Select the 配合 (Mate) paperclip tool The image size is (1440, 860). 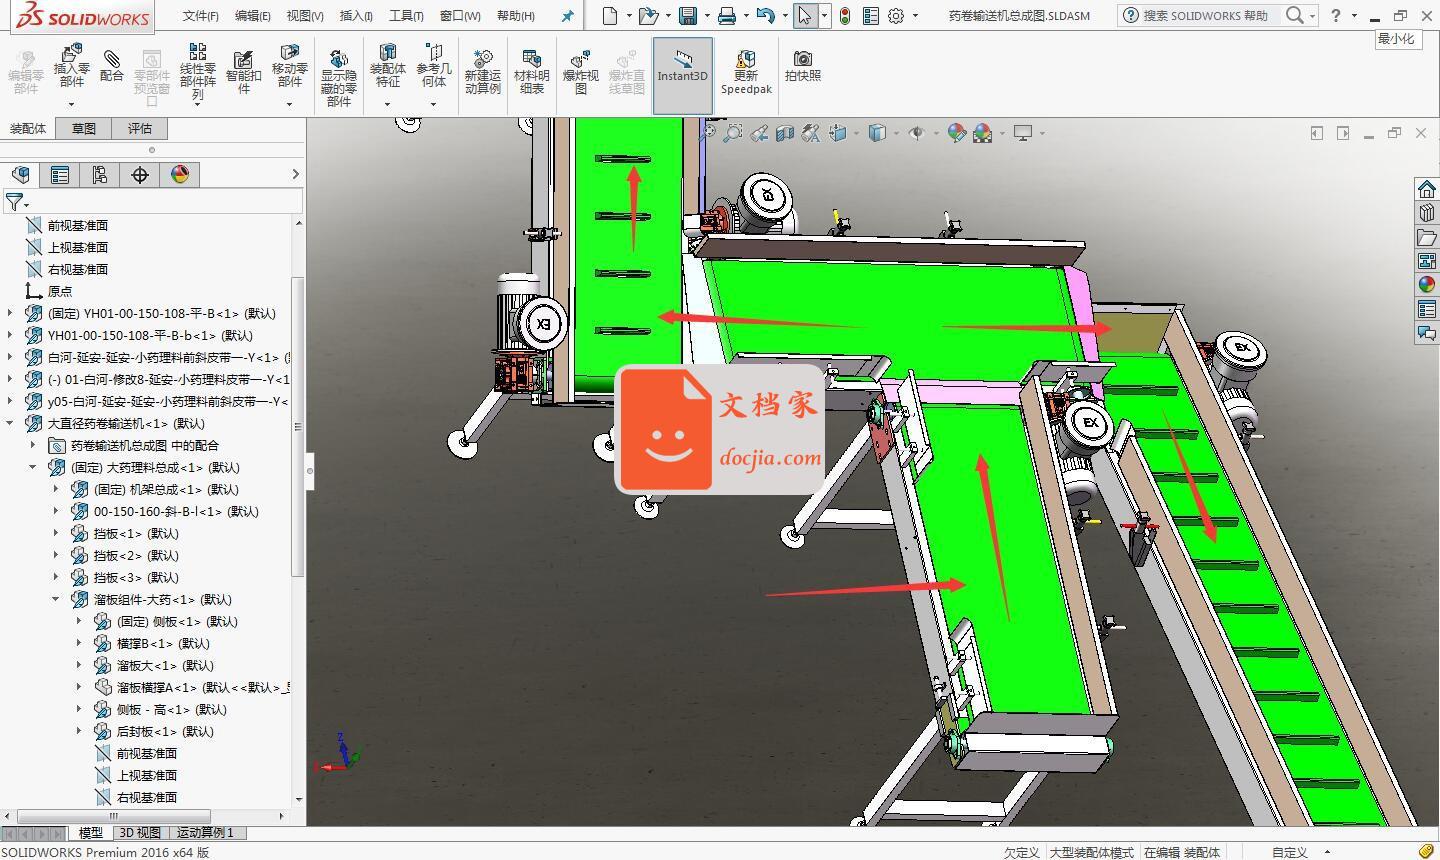pos(112,66)
